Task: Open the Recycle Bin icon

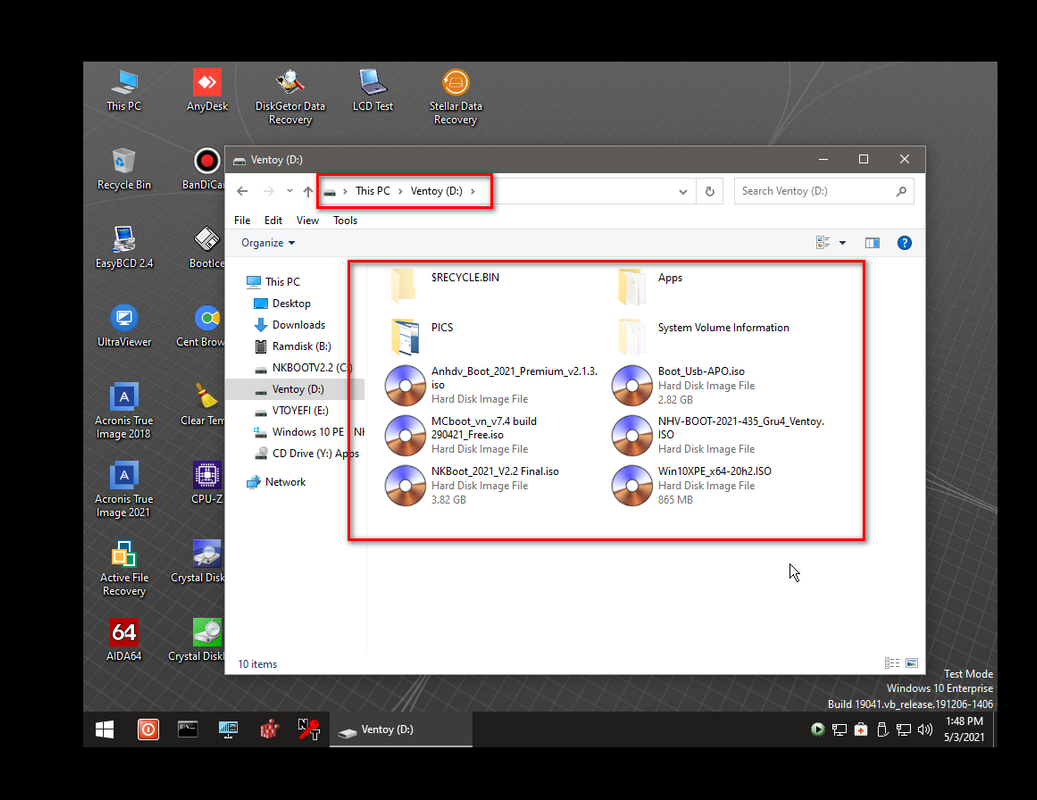Action: click(124, 169)
